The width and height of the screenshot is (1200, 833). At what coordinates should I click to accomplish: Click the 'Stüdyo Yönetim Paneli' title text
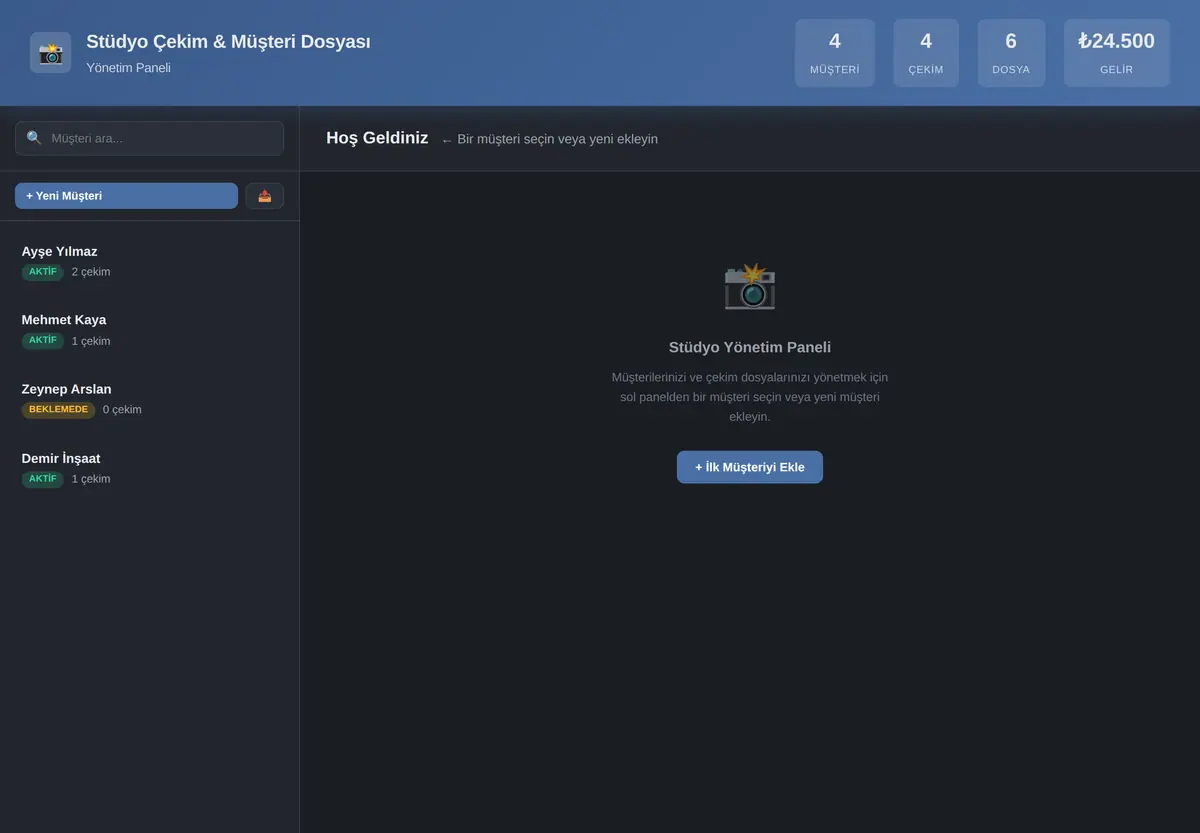750,347
